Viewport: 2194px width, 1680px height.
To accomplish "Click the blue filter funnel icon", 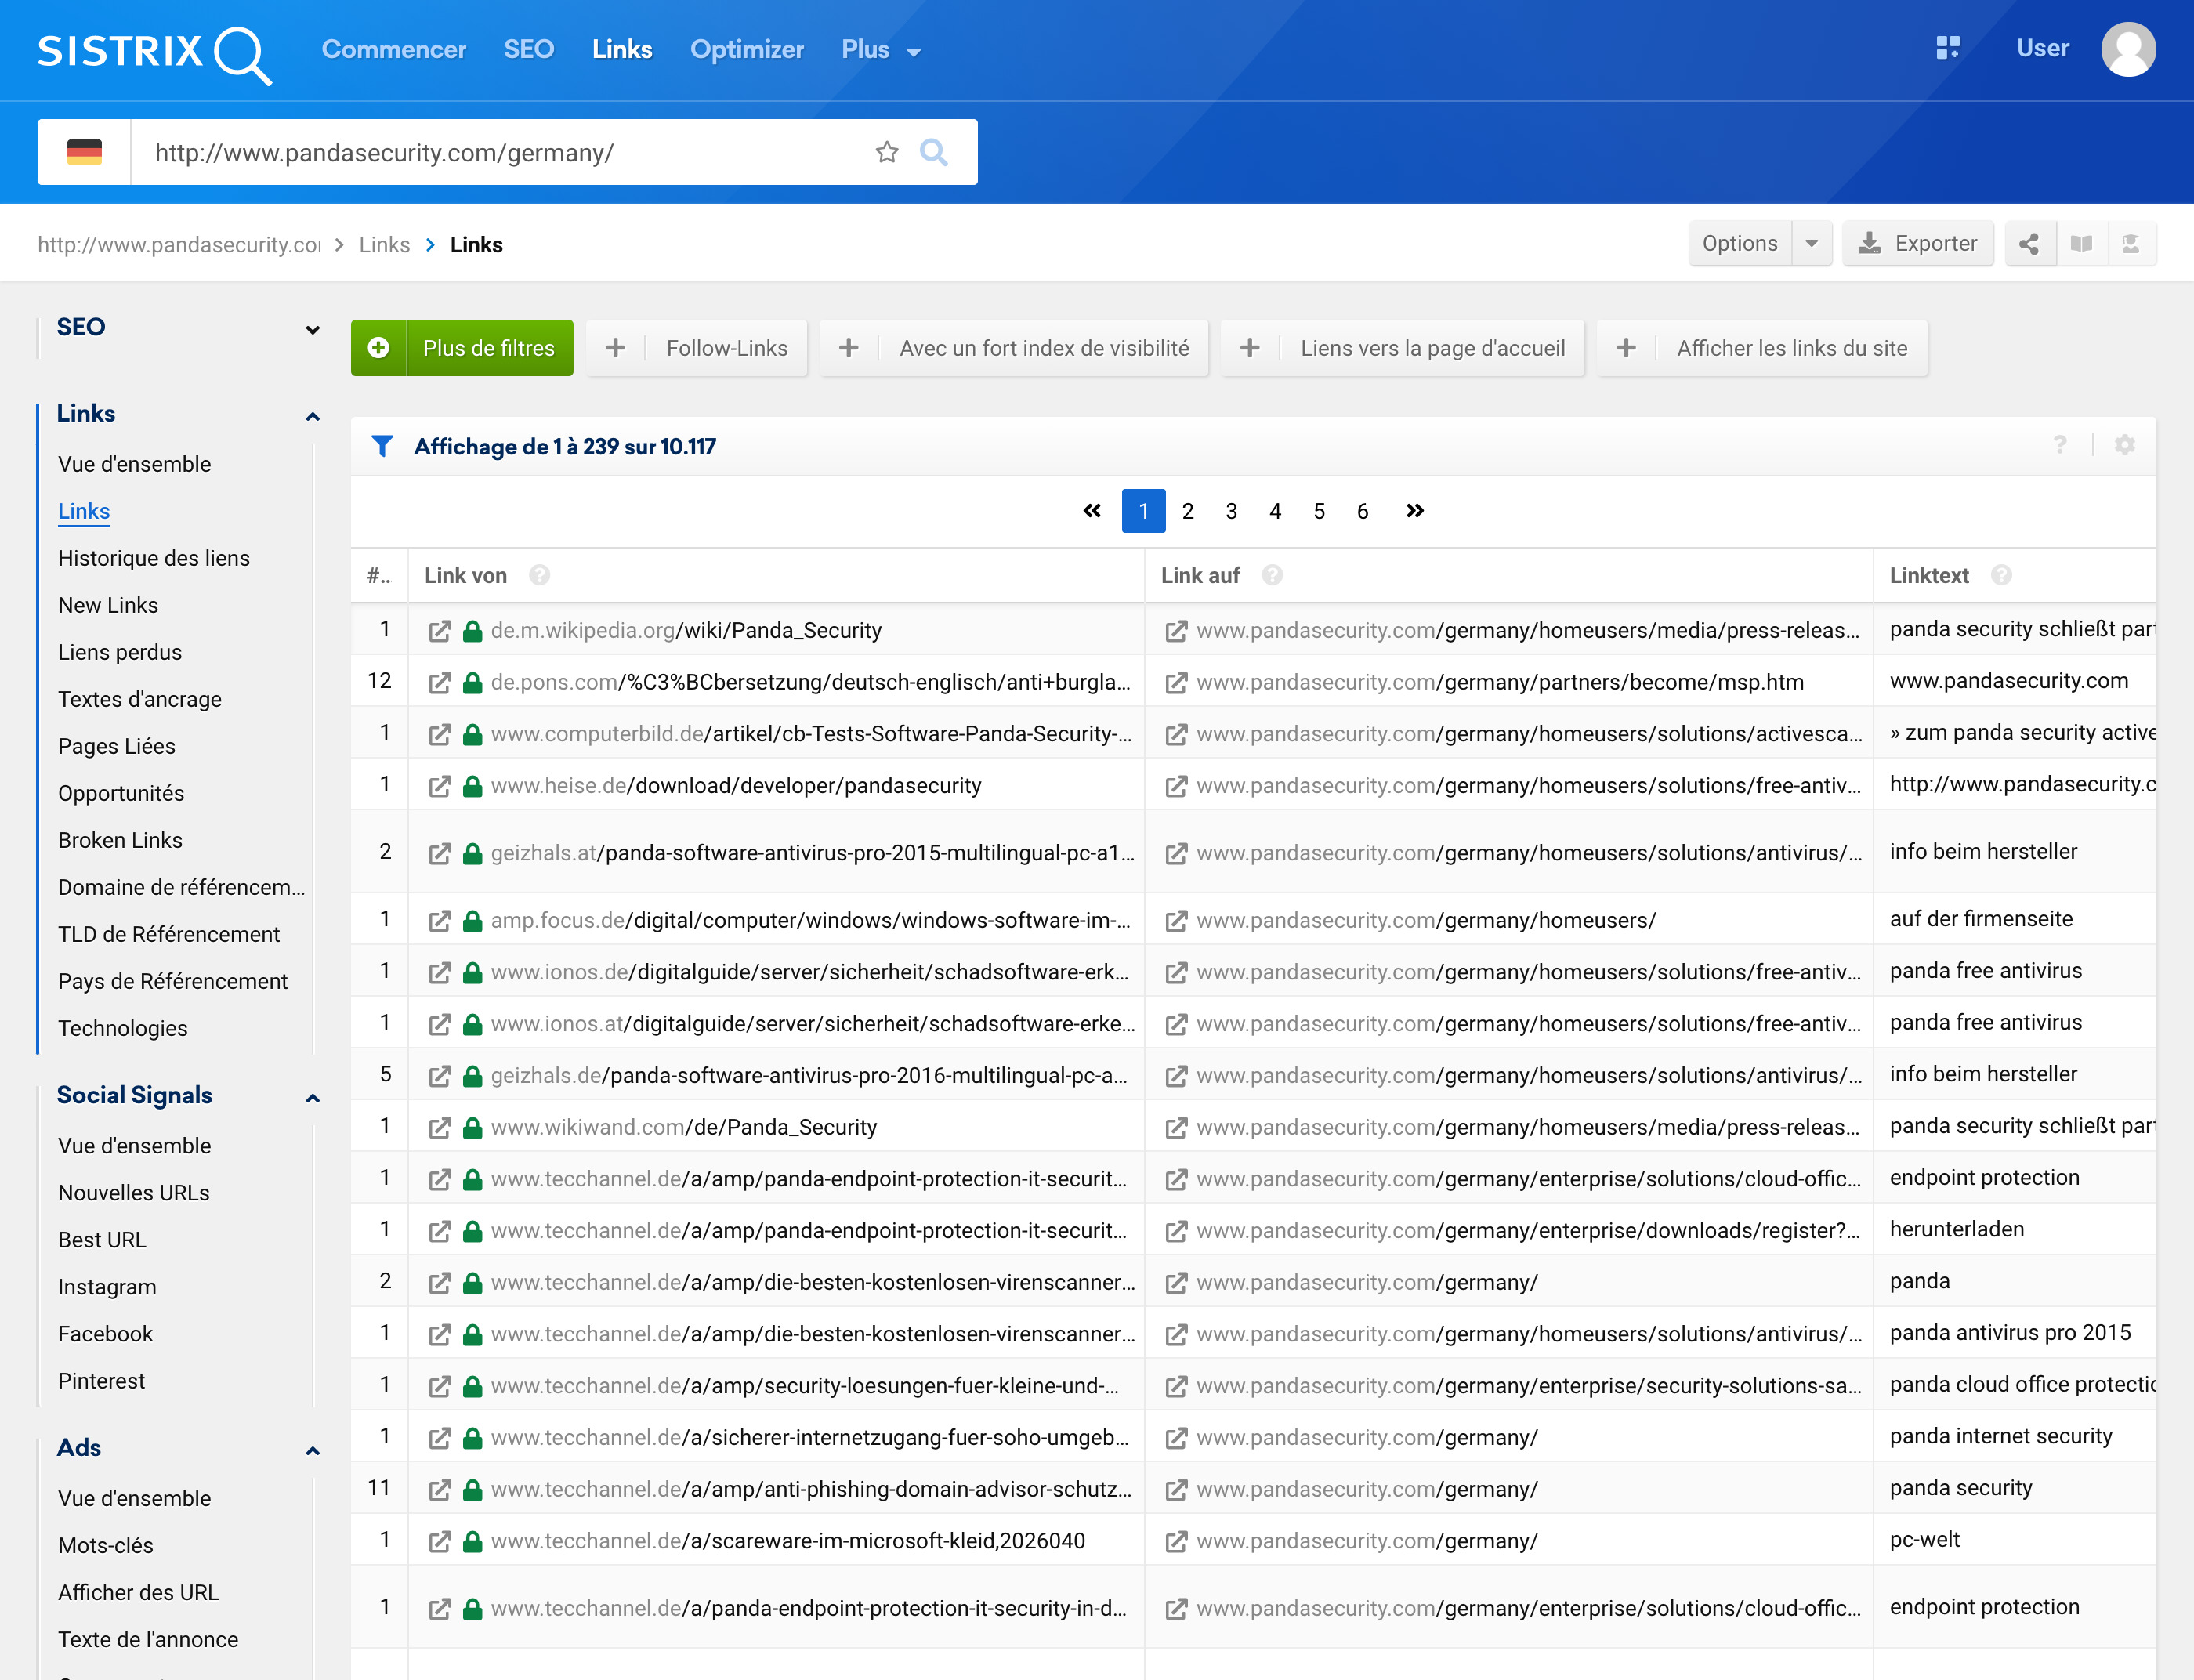I will pos(382,446).
